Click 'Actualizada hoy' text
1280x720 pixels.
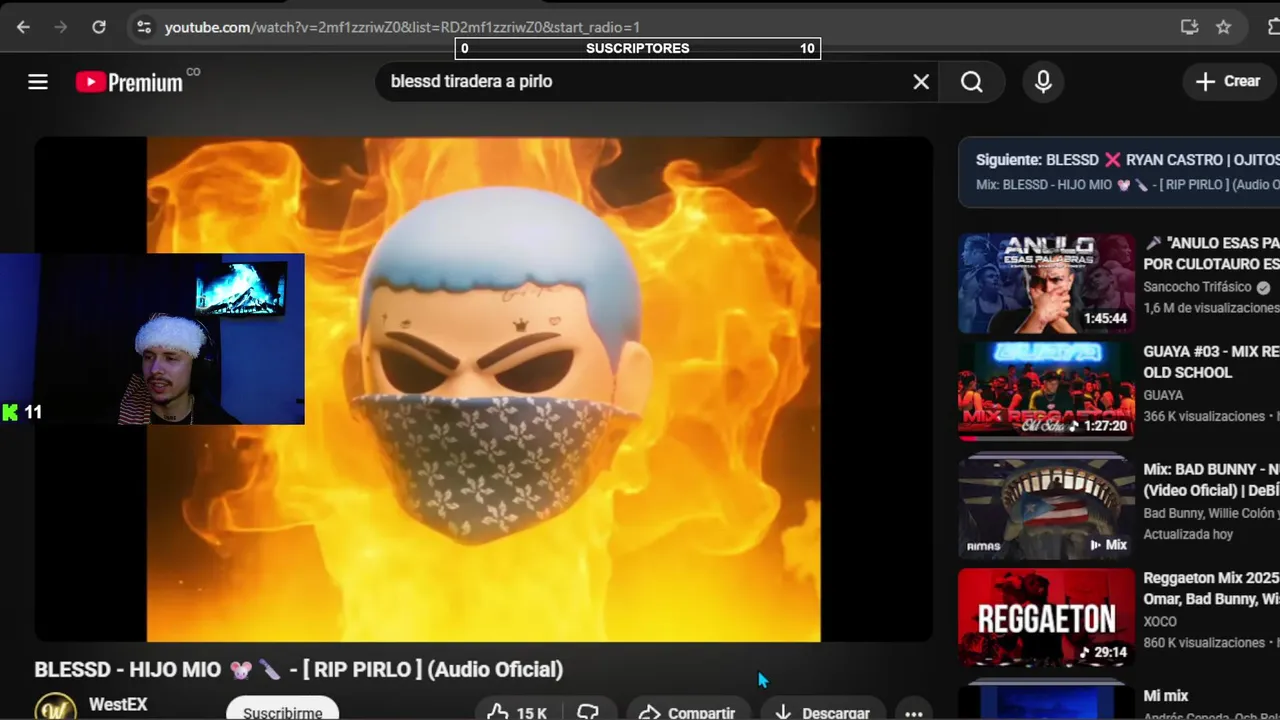pos(1189,534)
